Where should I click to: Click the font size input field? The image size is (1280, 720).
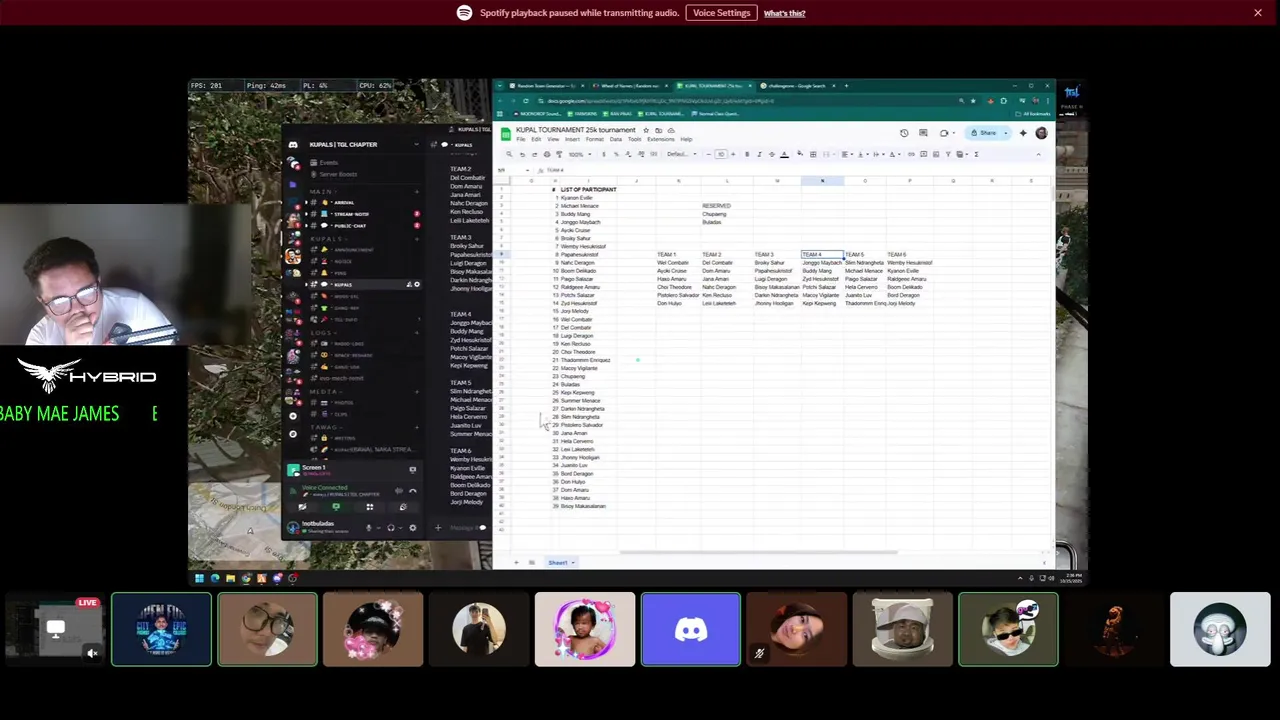721,154
